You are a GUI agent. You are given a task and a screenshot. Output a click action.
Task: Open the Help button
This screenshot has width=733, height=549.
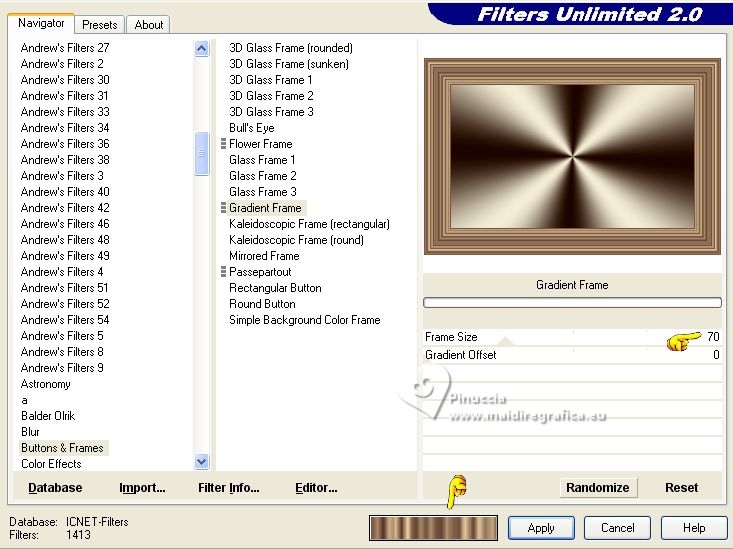(694, 528)
